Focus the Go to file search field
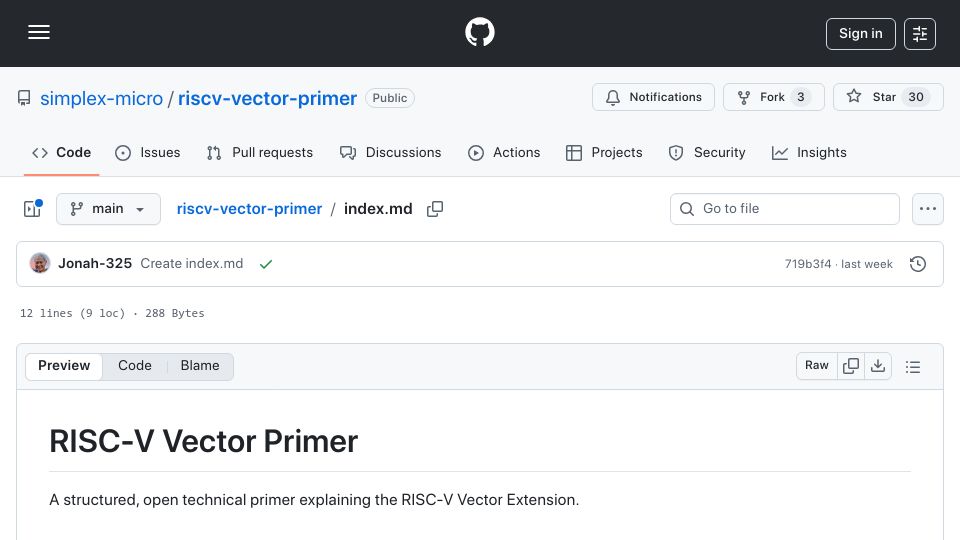The width and height of the screenshot is (960, 540). click(785, 209)
